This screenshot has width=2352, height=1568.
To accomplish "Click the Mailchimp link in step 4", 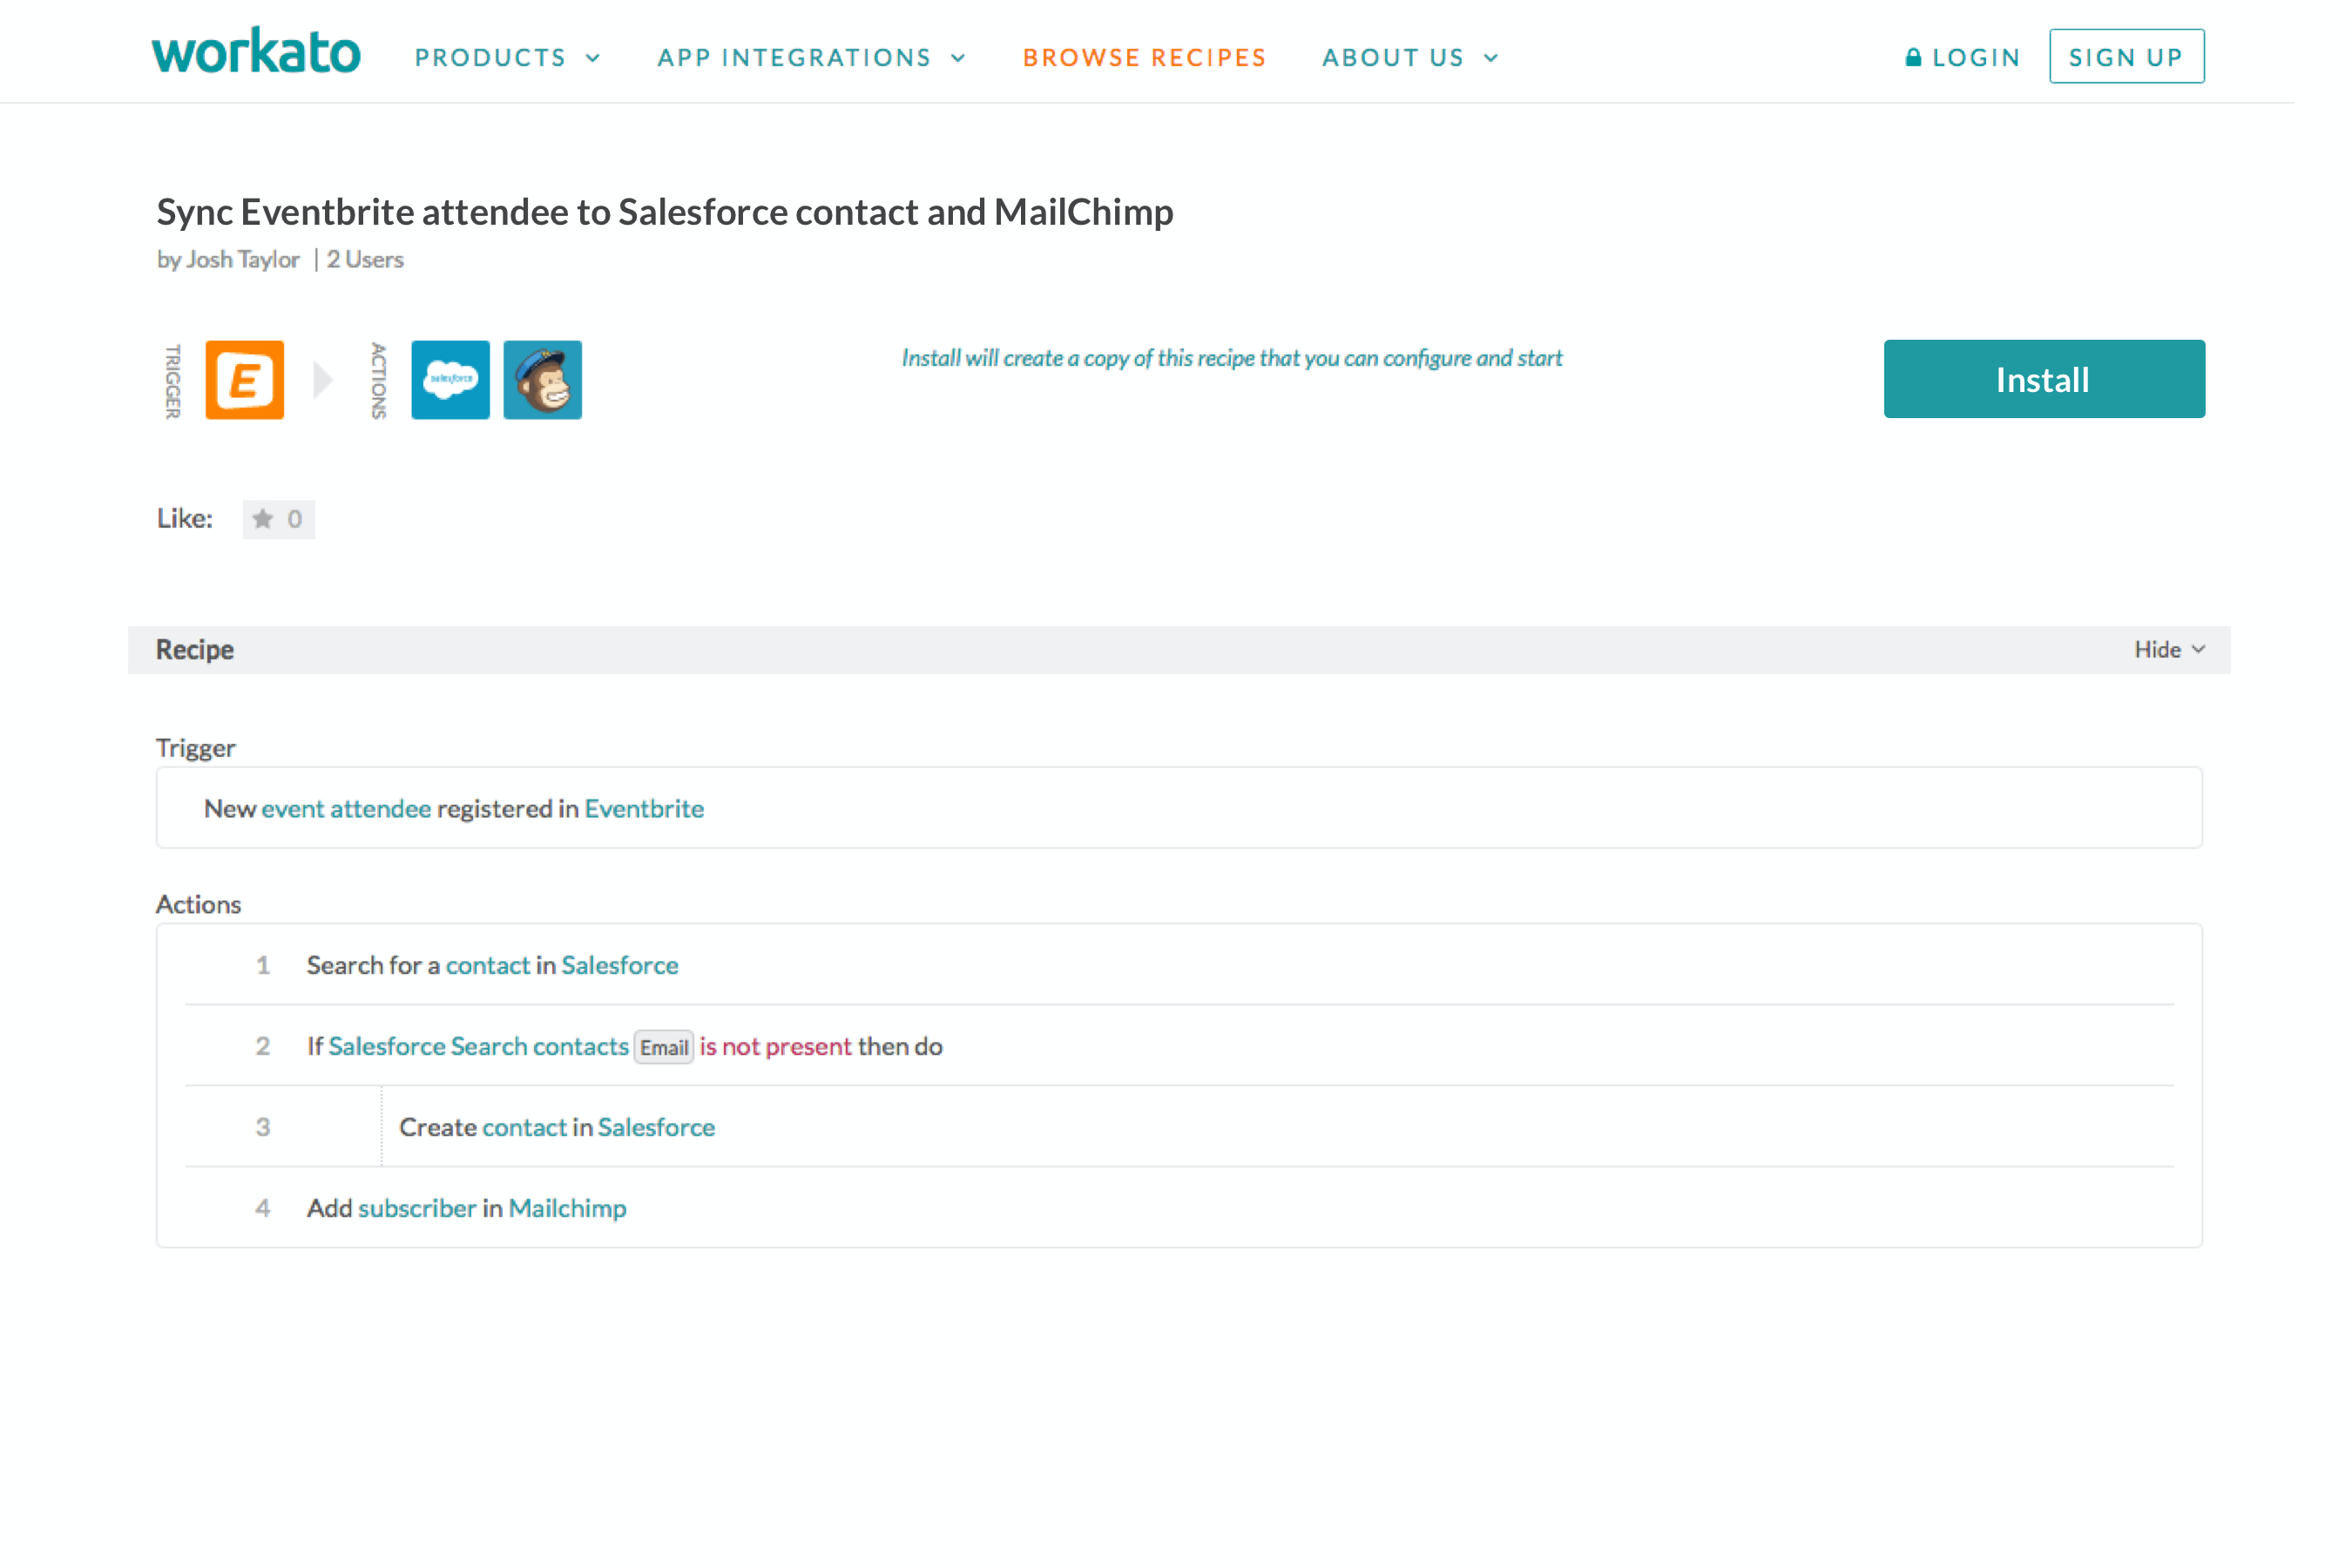I will [567, 1208].
